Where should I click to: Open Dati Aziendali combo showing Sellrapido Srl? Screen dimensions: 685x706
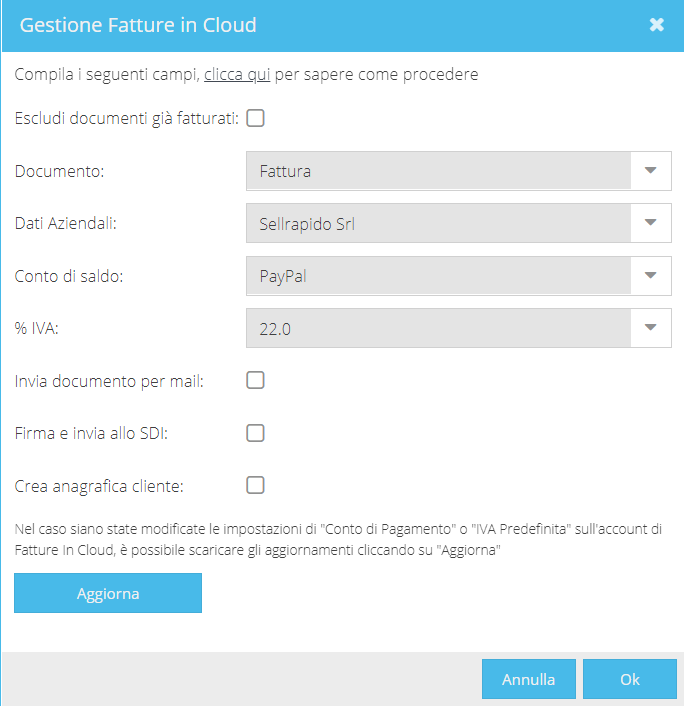pos(458,223)
